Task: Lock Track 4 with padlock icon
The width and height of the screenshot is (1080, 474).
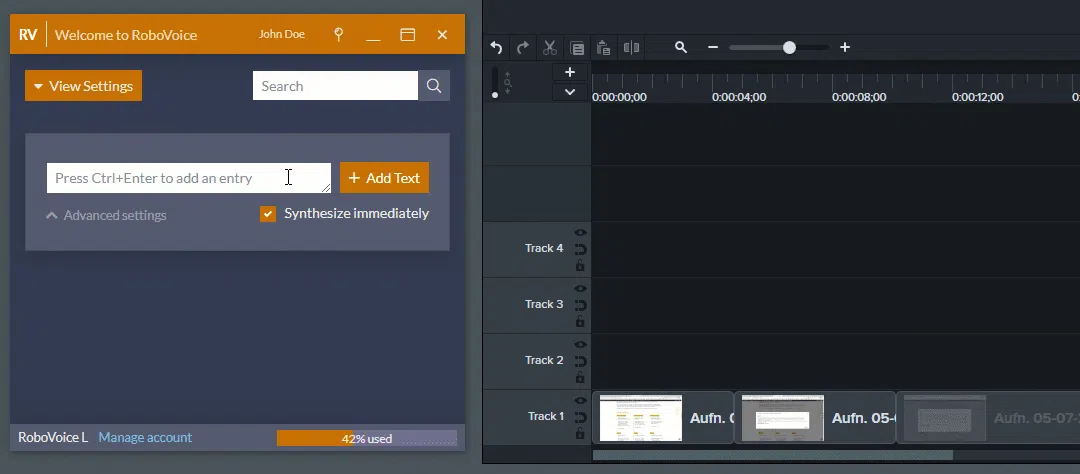Action: click(x=580, y=265)
